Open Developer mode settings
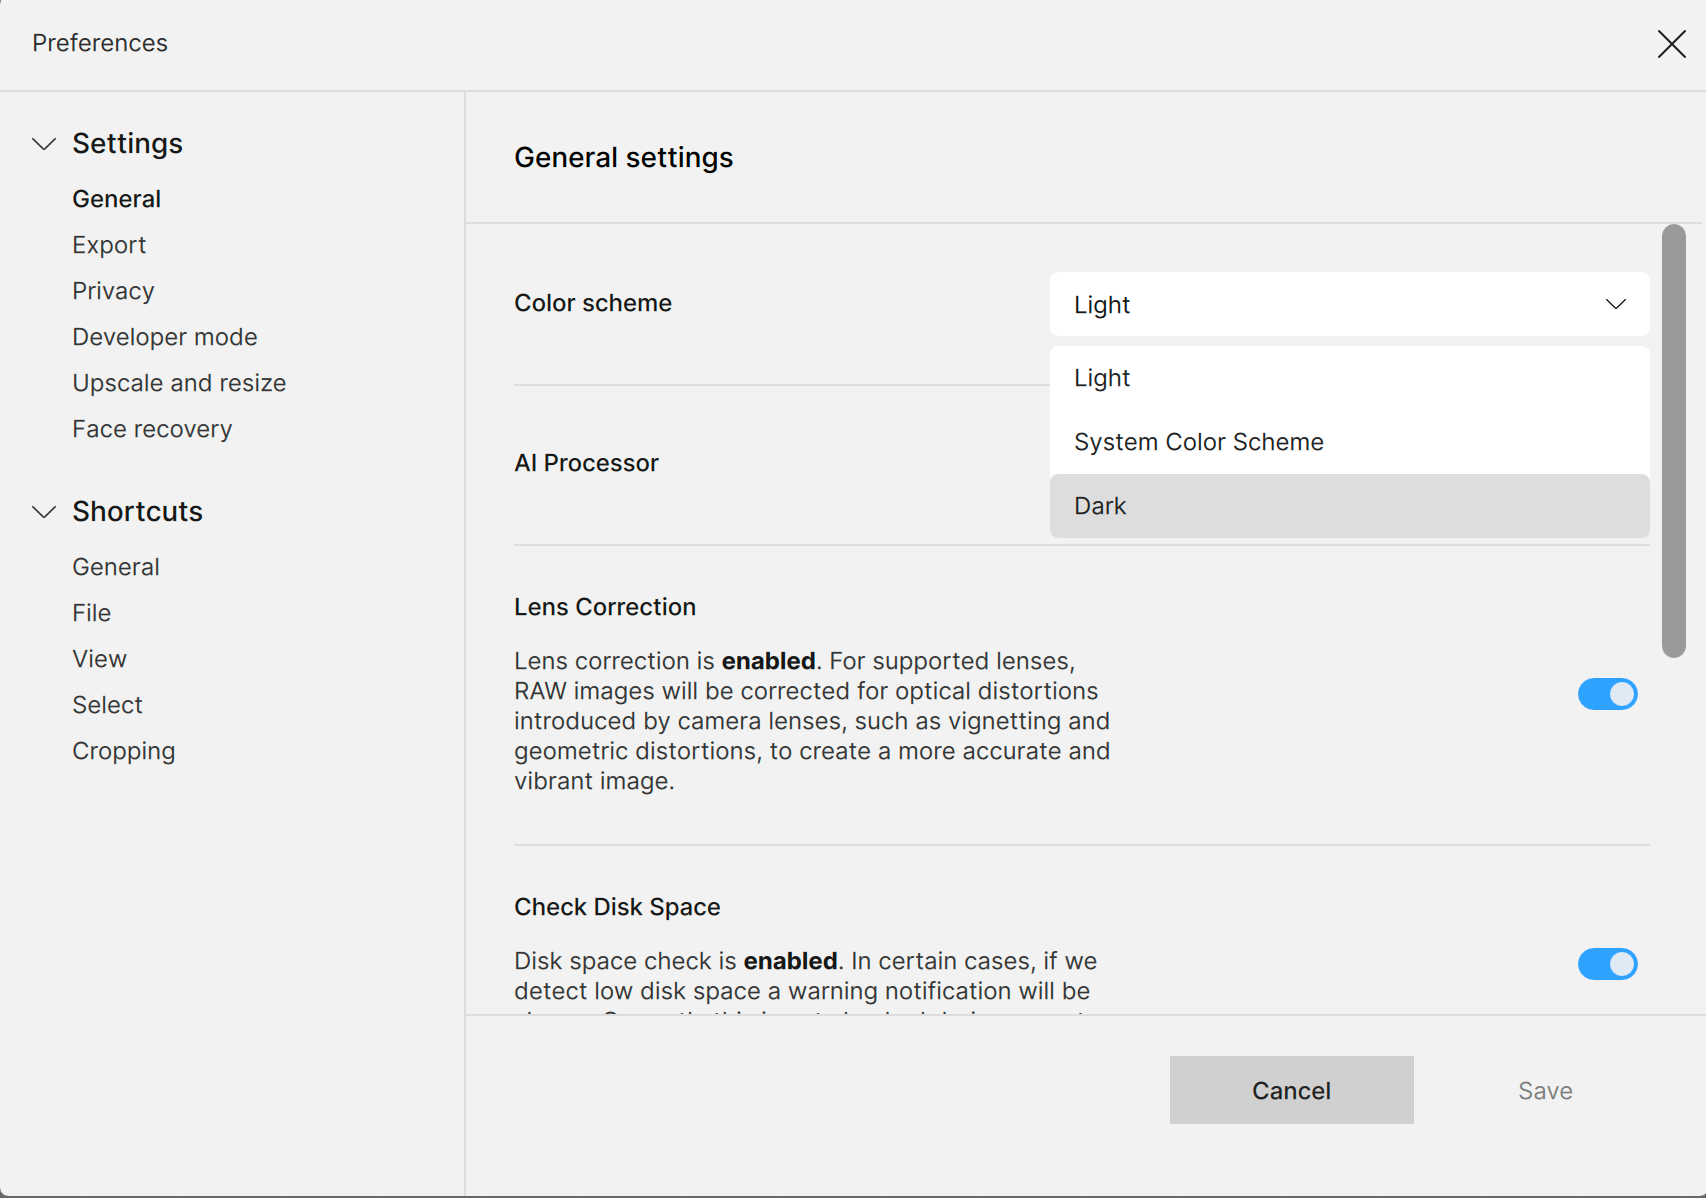This screenshot has width=1706, height=1198. click(165, 337)
